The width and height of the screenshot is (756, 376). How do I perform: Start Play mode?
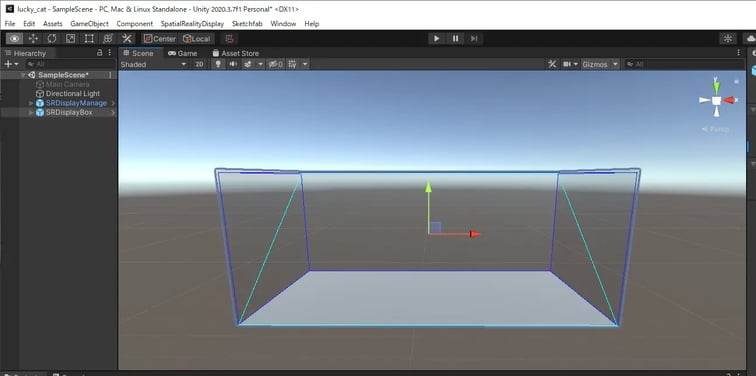[x=437, y=39]
